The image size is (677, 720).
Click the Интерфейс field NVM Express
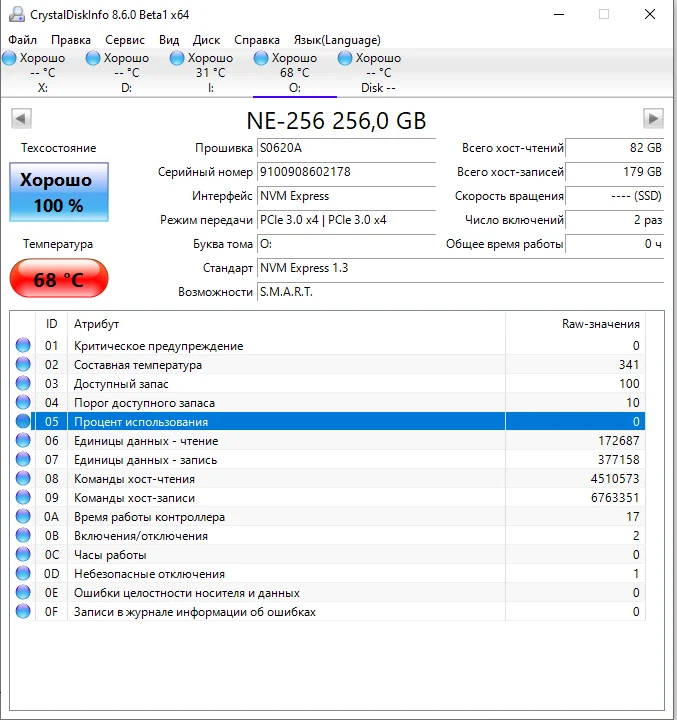click(346, 196)
